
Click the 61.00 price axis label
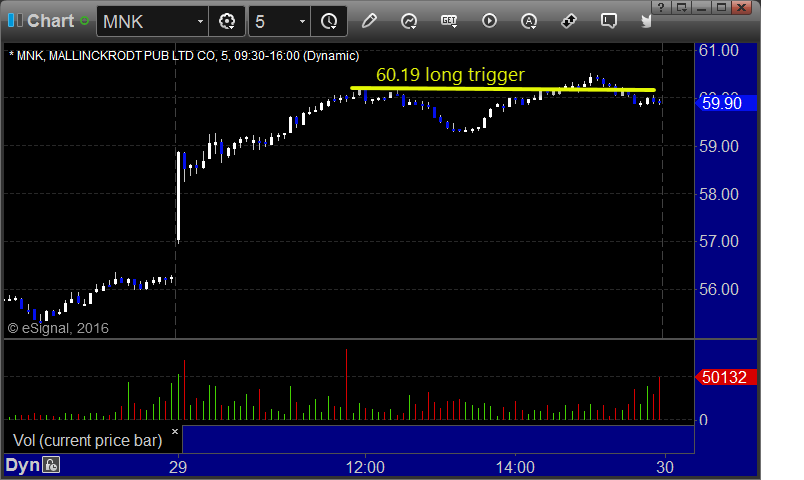coord(719,50)
